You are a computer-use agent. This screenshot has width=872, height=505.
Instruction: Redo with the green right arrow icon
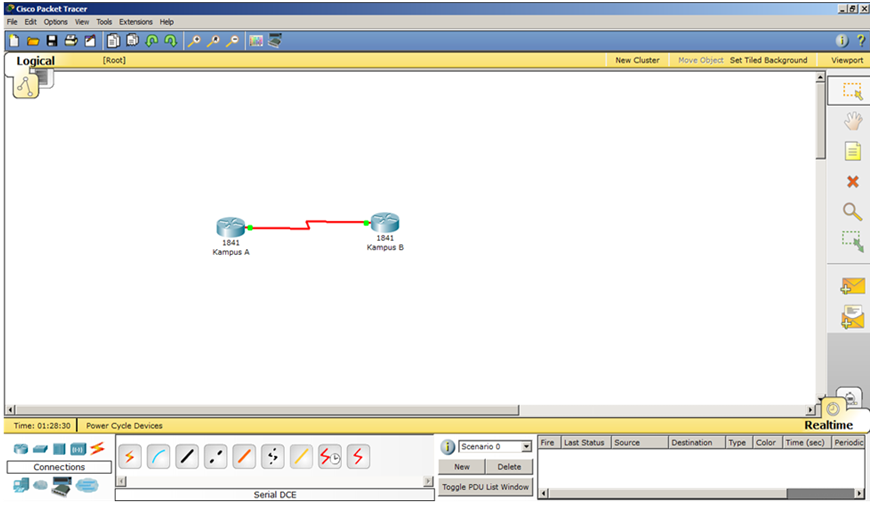(x=170, y=41)
